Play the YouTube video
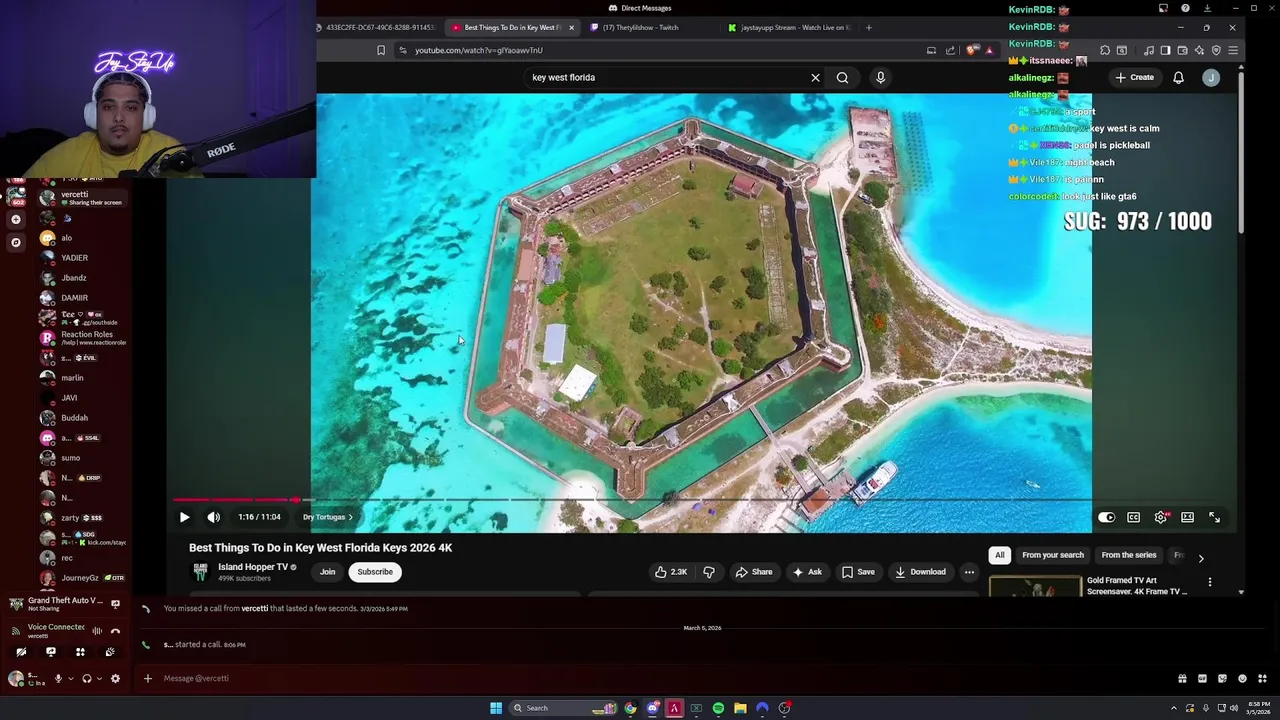The image size is (1280, 720). pyautogui.click(x=184, y=517)
